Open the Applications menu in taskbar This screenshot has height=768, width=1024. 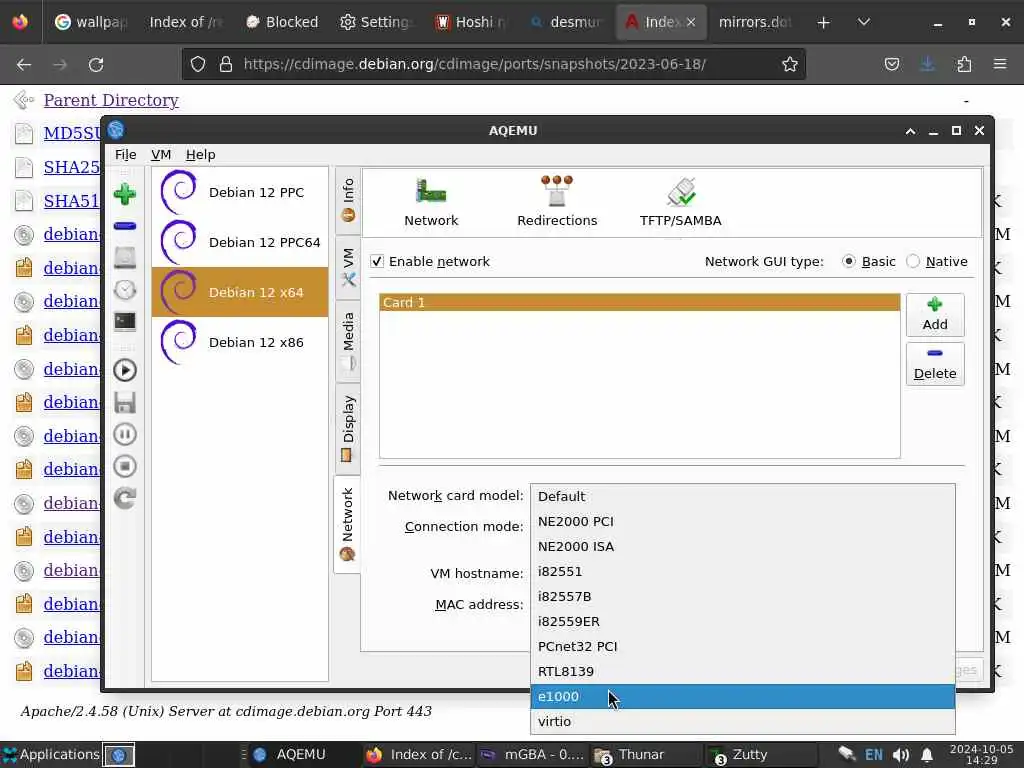tap(51, 754)
